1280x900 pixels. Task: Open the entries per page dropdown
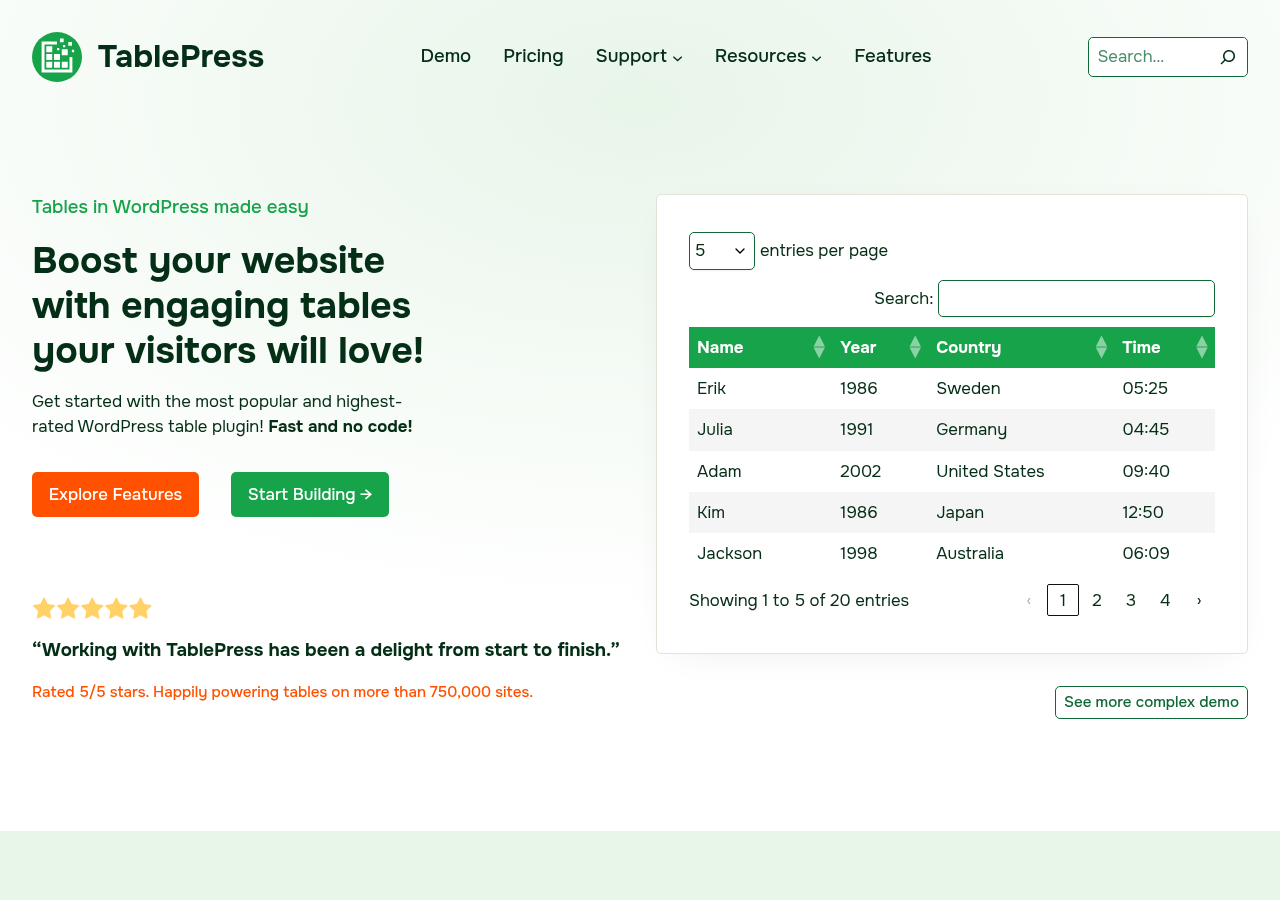(722, 251)
